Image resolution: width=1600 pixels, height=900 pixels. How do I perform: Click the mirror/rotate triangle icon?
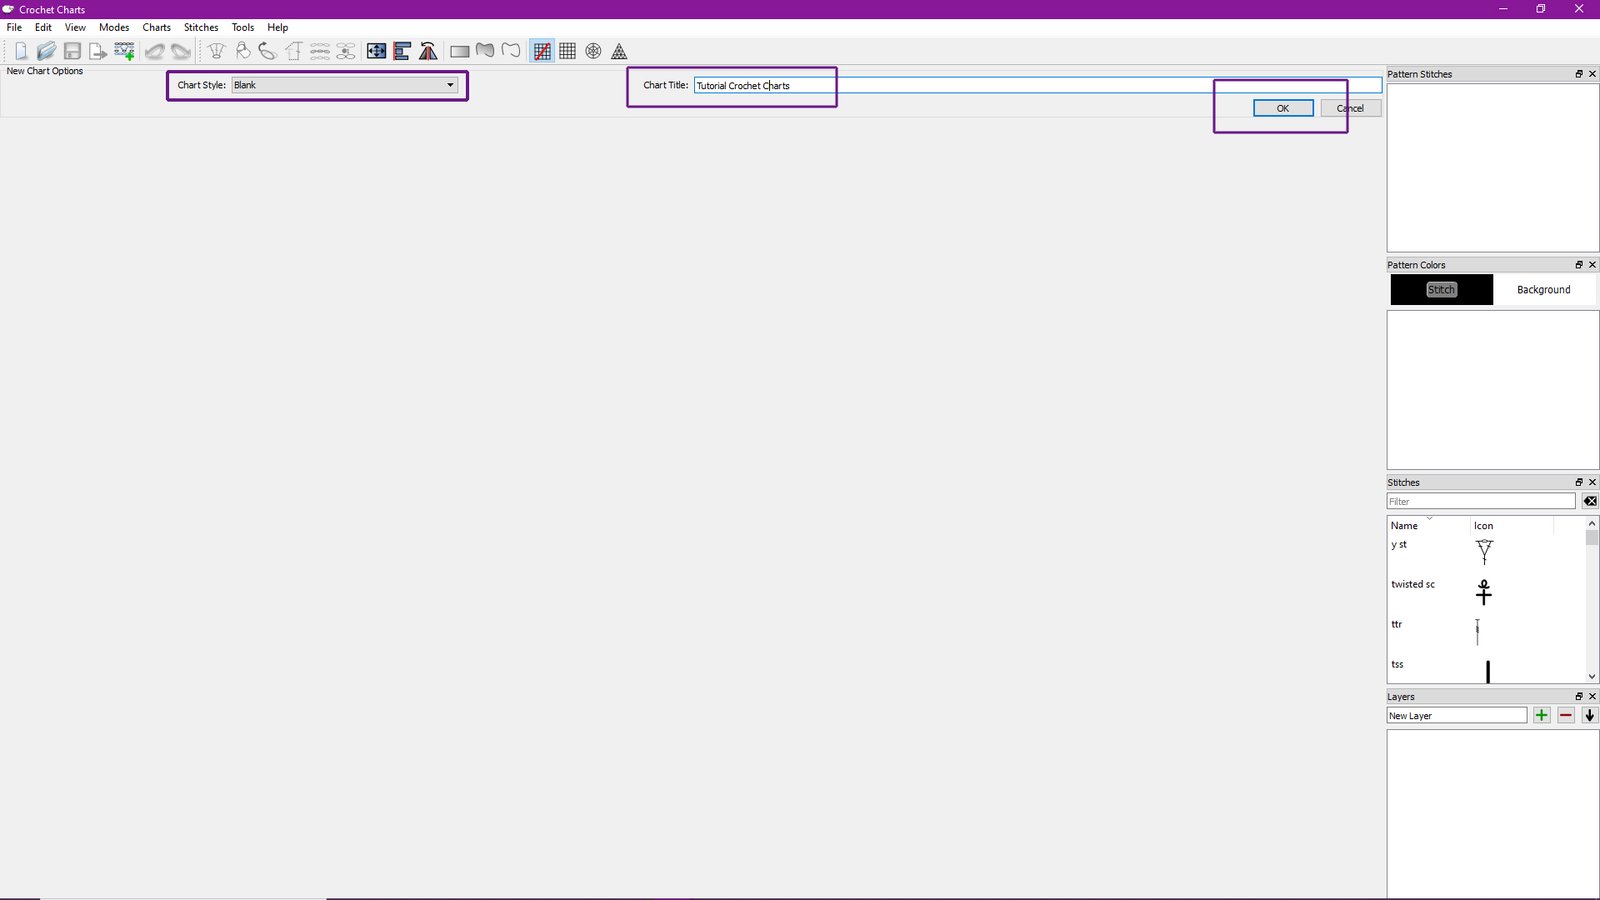click(x=428, y=51)
